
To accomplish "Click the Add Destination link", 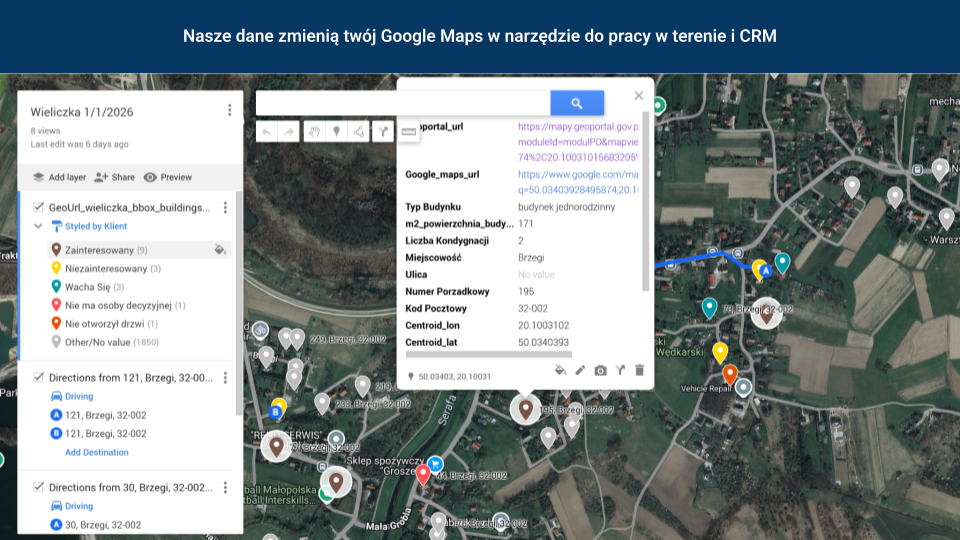I will (97, 452).
